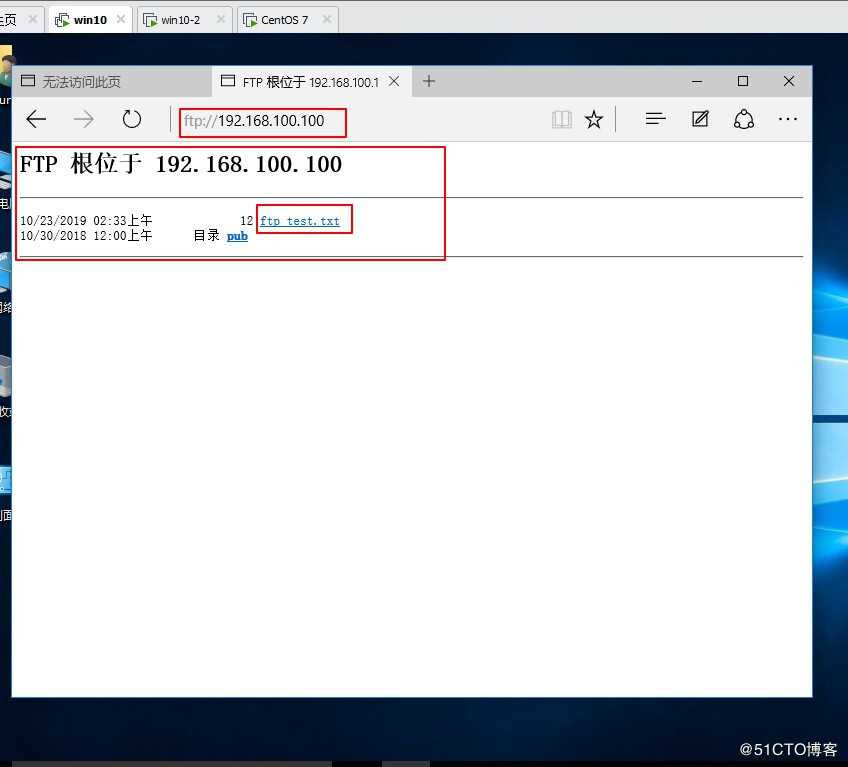Switch to the 无法访问此页 tab
The width and height of the screenshot is (848, 767).
tap(112, 82)
